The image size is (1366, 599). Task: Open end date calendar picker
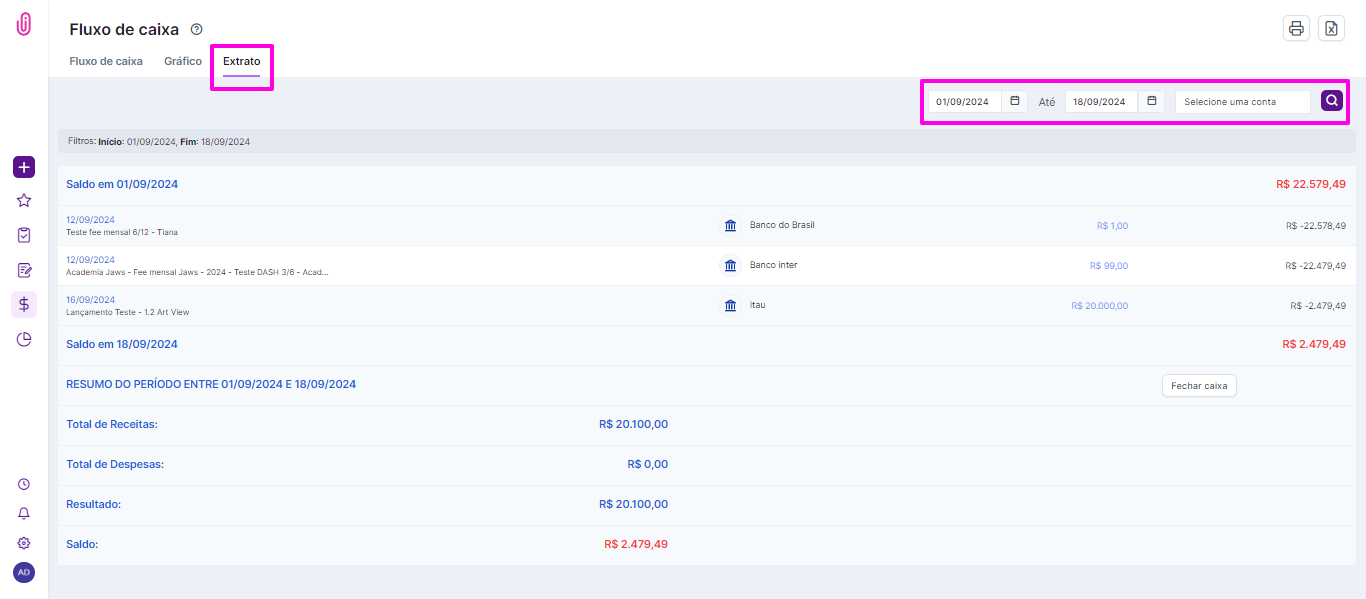1152,101
